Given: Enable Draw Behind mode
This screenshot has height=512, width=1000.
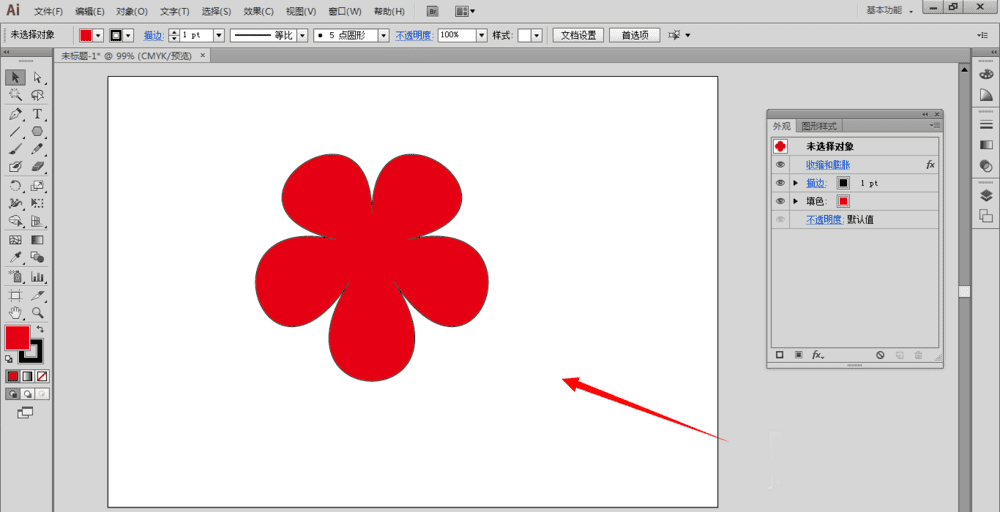Looking at the screenshot, I should coord(27,394).
